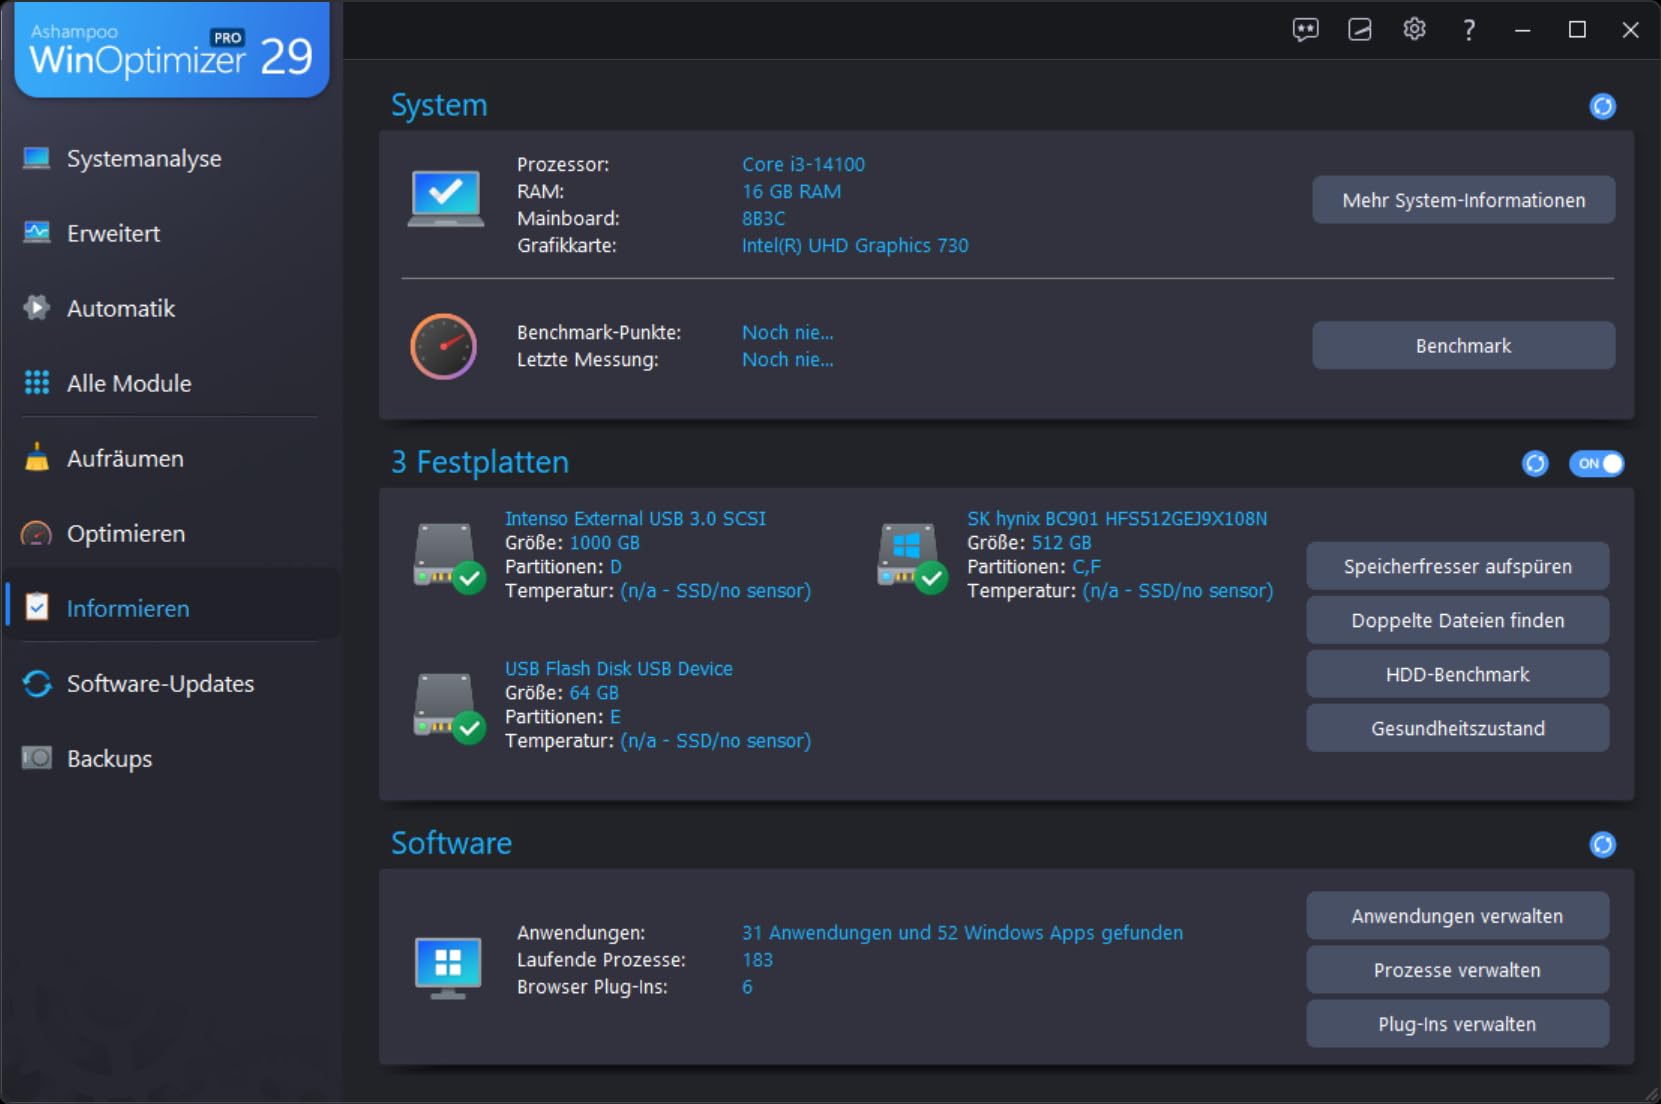Open settings gear icon

[1414, 30]
